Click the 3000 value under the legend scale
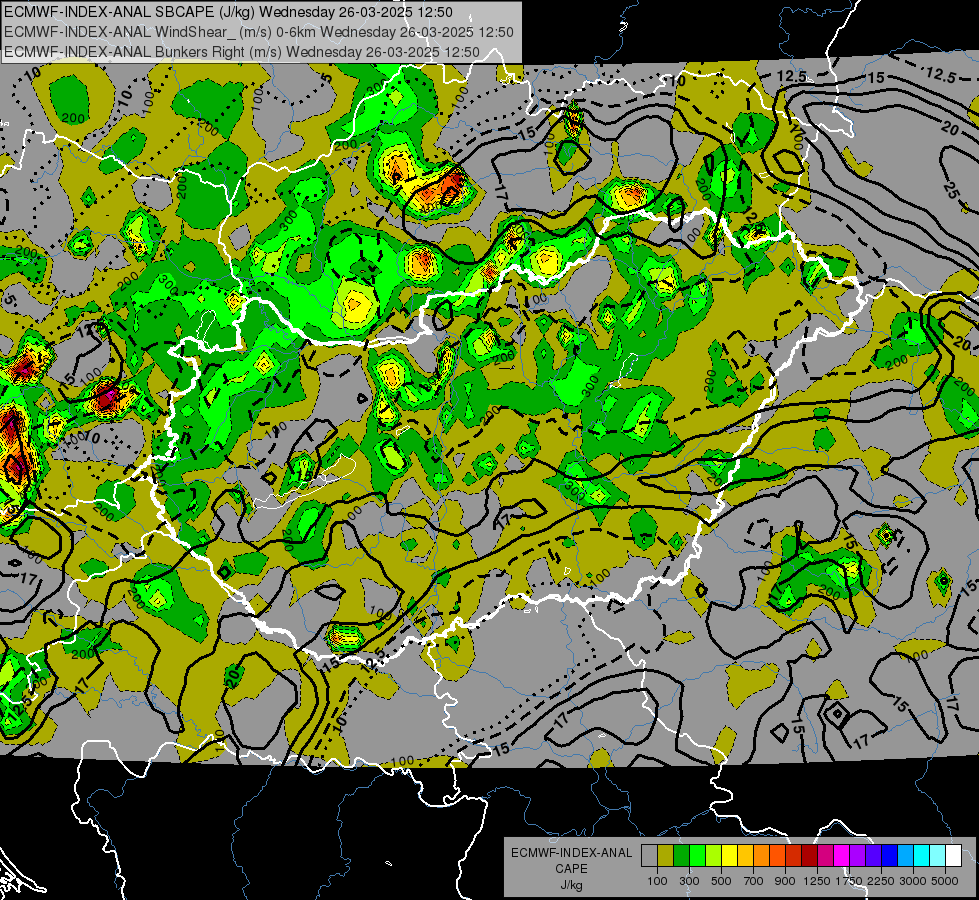 913,881
